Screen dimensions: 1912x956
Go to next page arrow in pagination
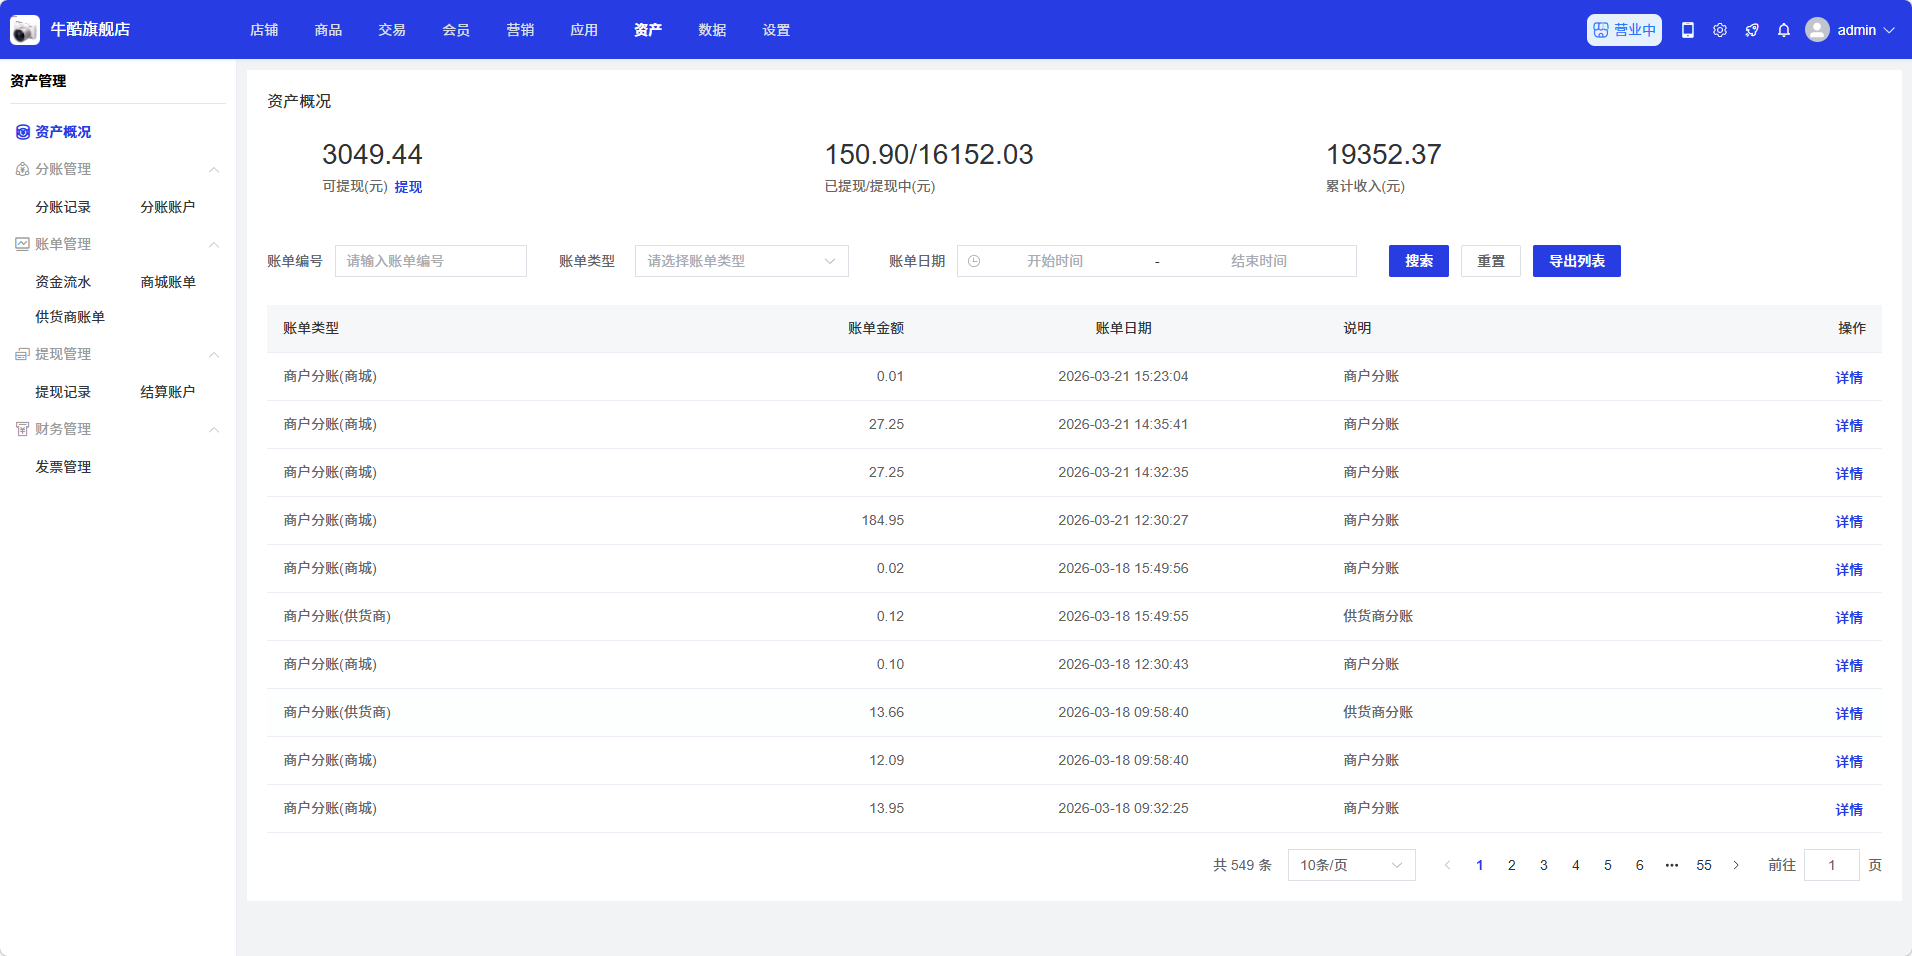tap(1736, 865)
